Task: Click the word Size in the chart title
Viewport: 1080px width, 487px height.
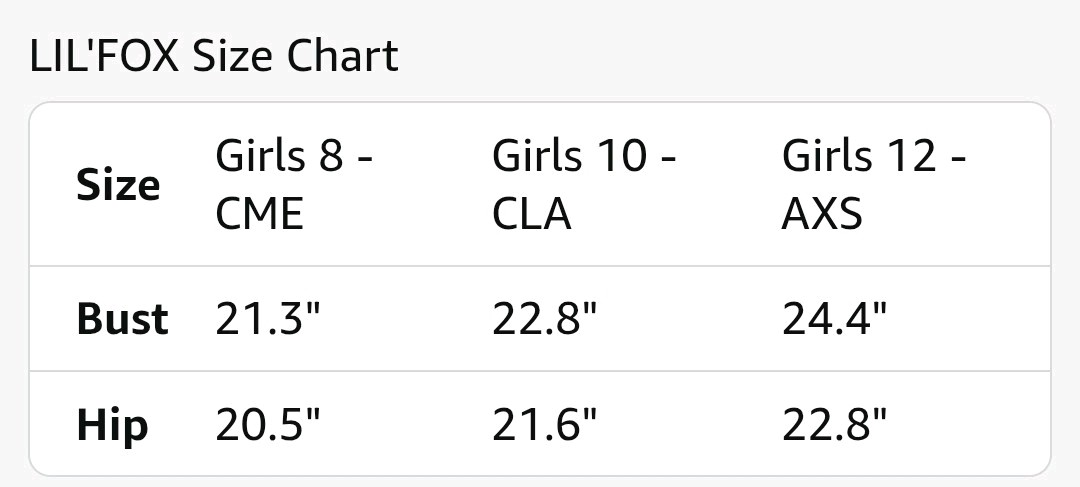Action: (x=234, y=56)
